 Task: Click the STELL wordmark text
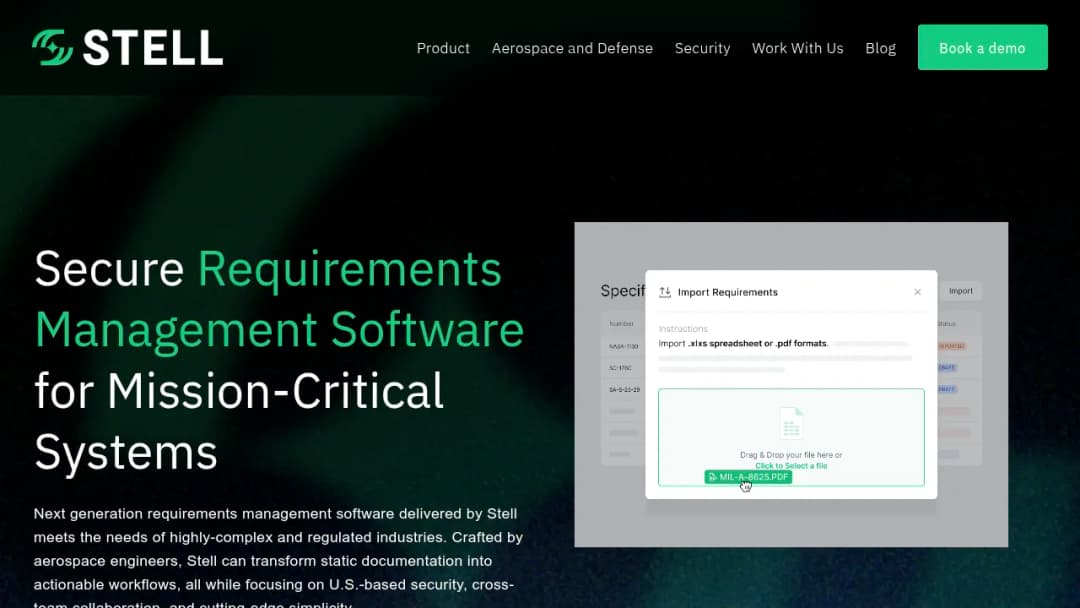(x=153, y=48)
